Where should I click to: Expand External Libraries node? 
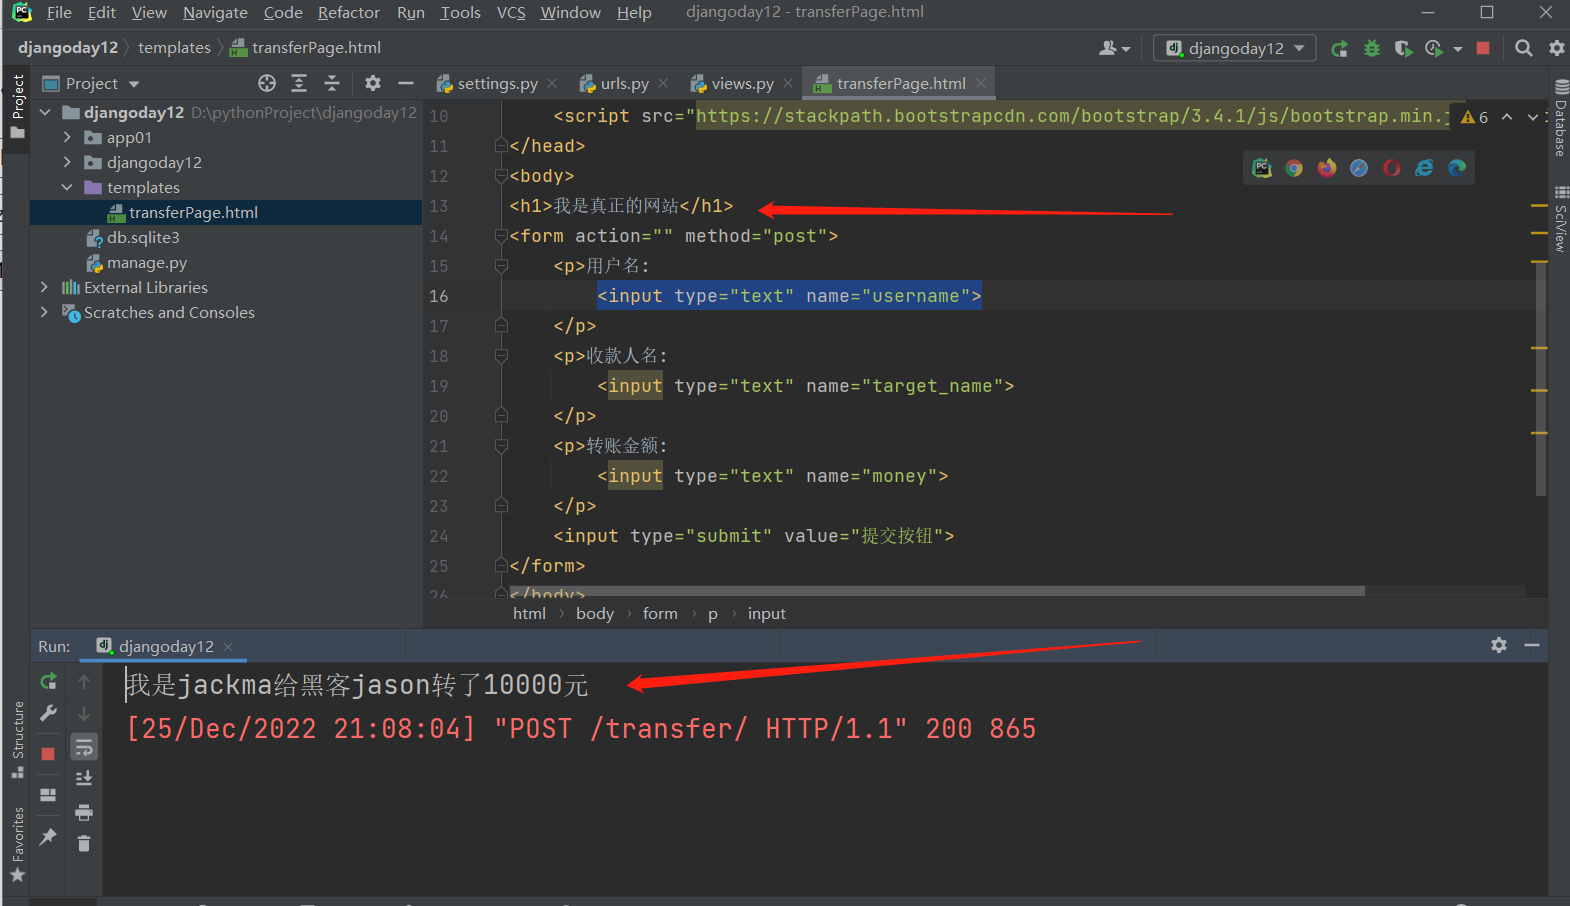point(44,287)
